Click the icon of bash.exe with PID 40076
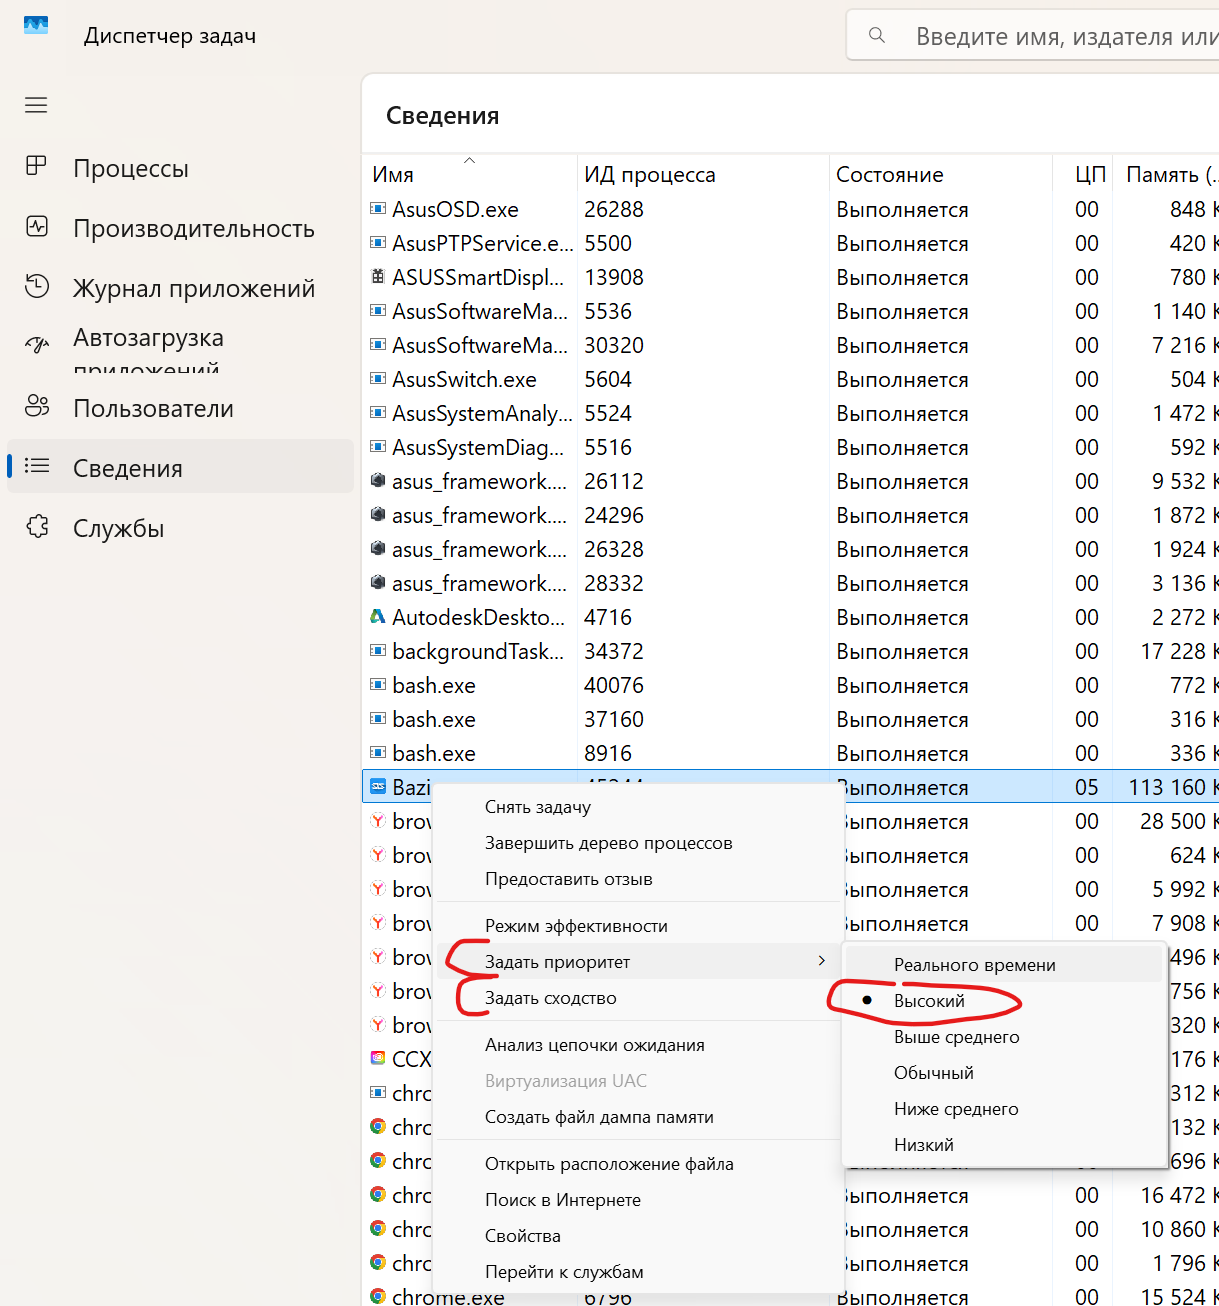 tap(378, 685)
